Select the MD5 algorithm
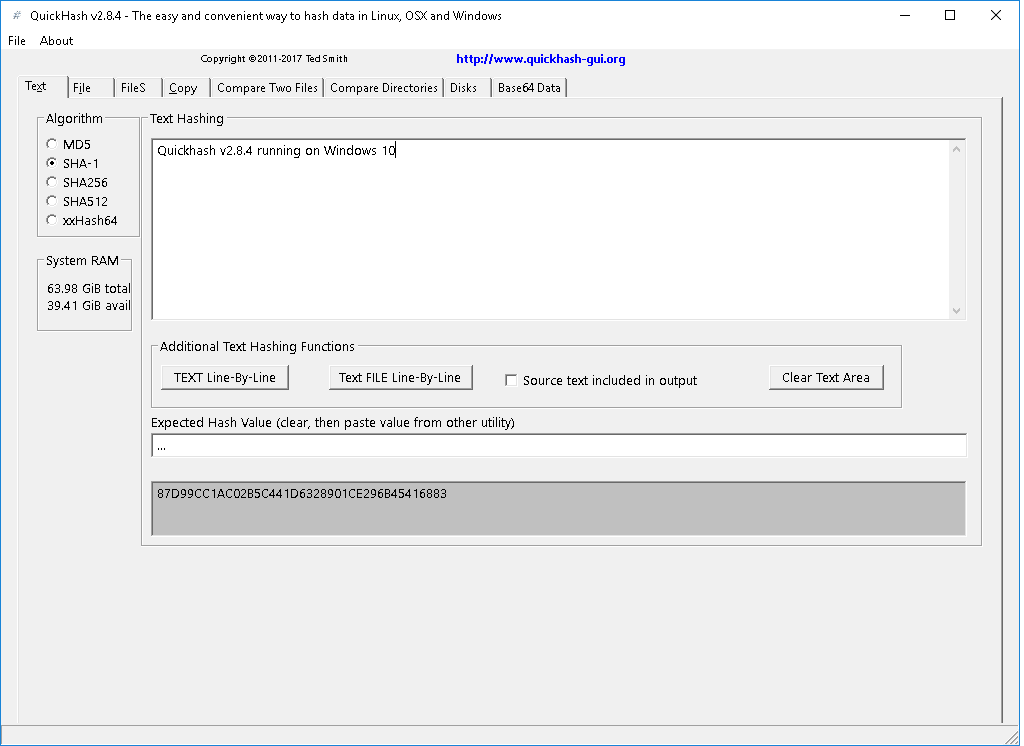This screenshot has height=746, width=1024. [51, 143]
